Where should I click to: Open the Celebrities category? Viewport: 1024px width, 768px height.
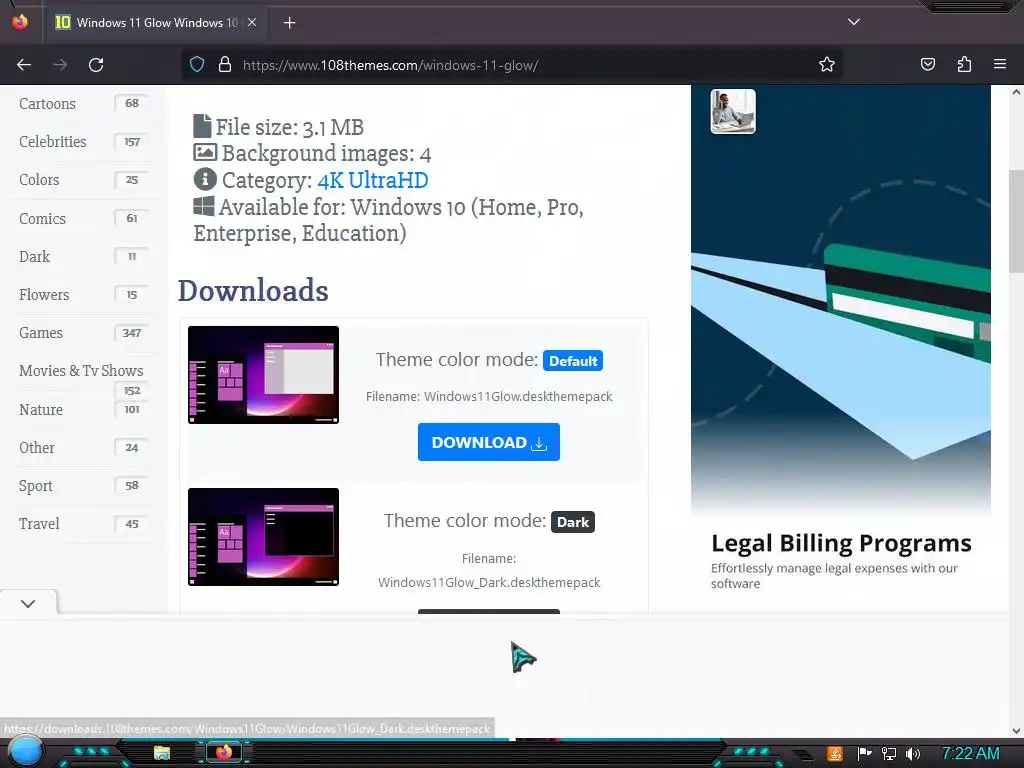click(x=52, y=142)
